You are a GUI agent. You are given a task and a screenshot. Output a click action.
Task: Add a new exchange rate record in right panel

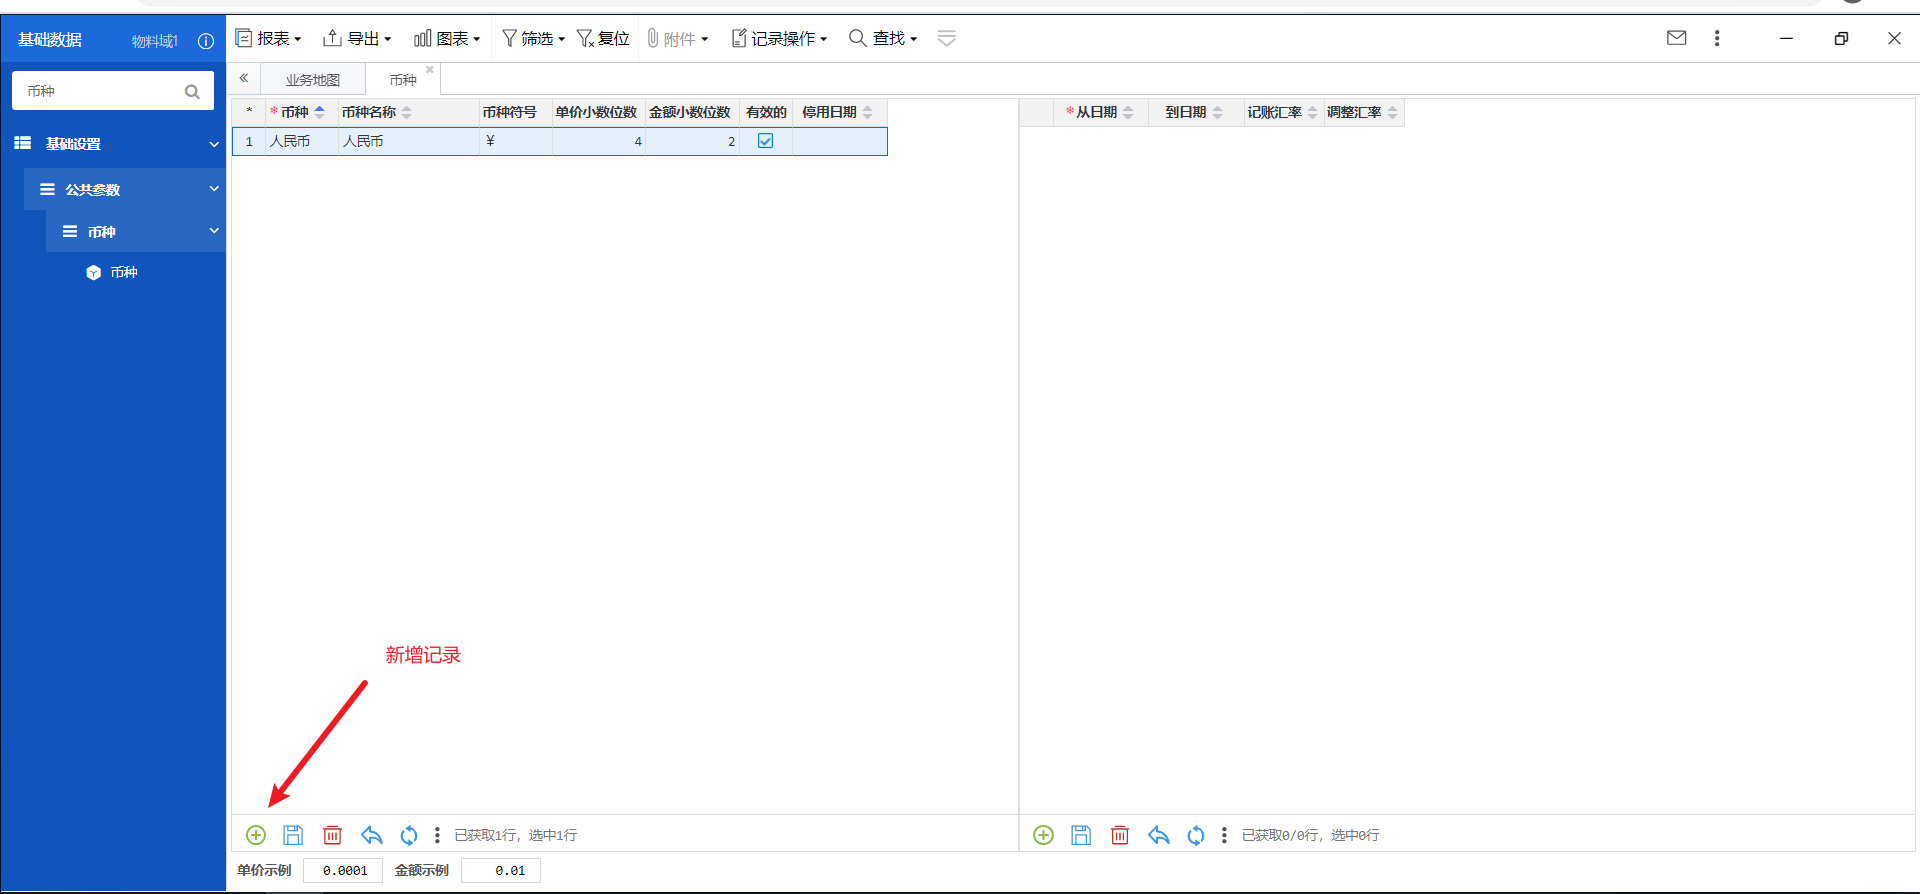tap(1043, 835)
